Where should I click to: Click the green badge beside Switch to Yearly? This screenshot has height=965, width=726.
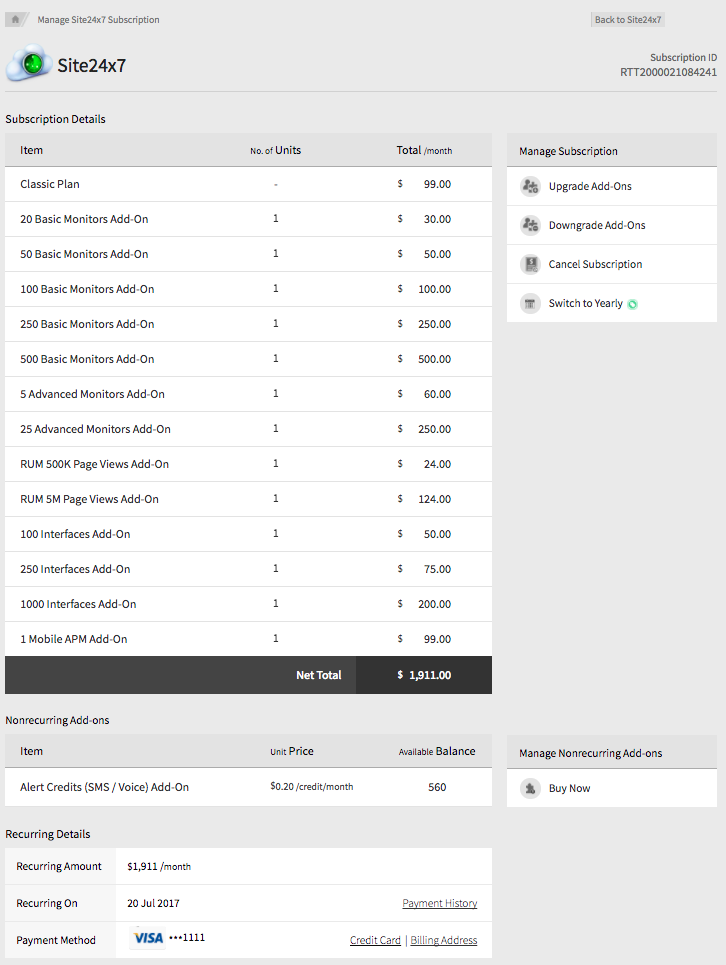[633, 304]
